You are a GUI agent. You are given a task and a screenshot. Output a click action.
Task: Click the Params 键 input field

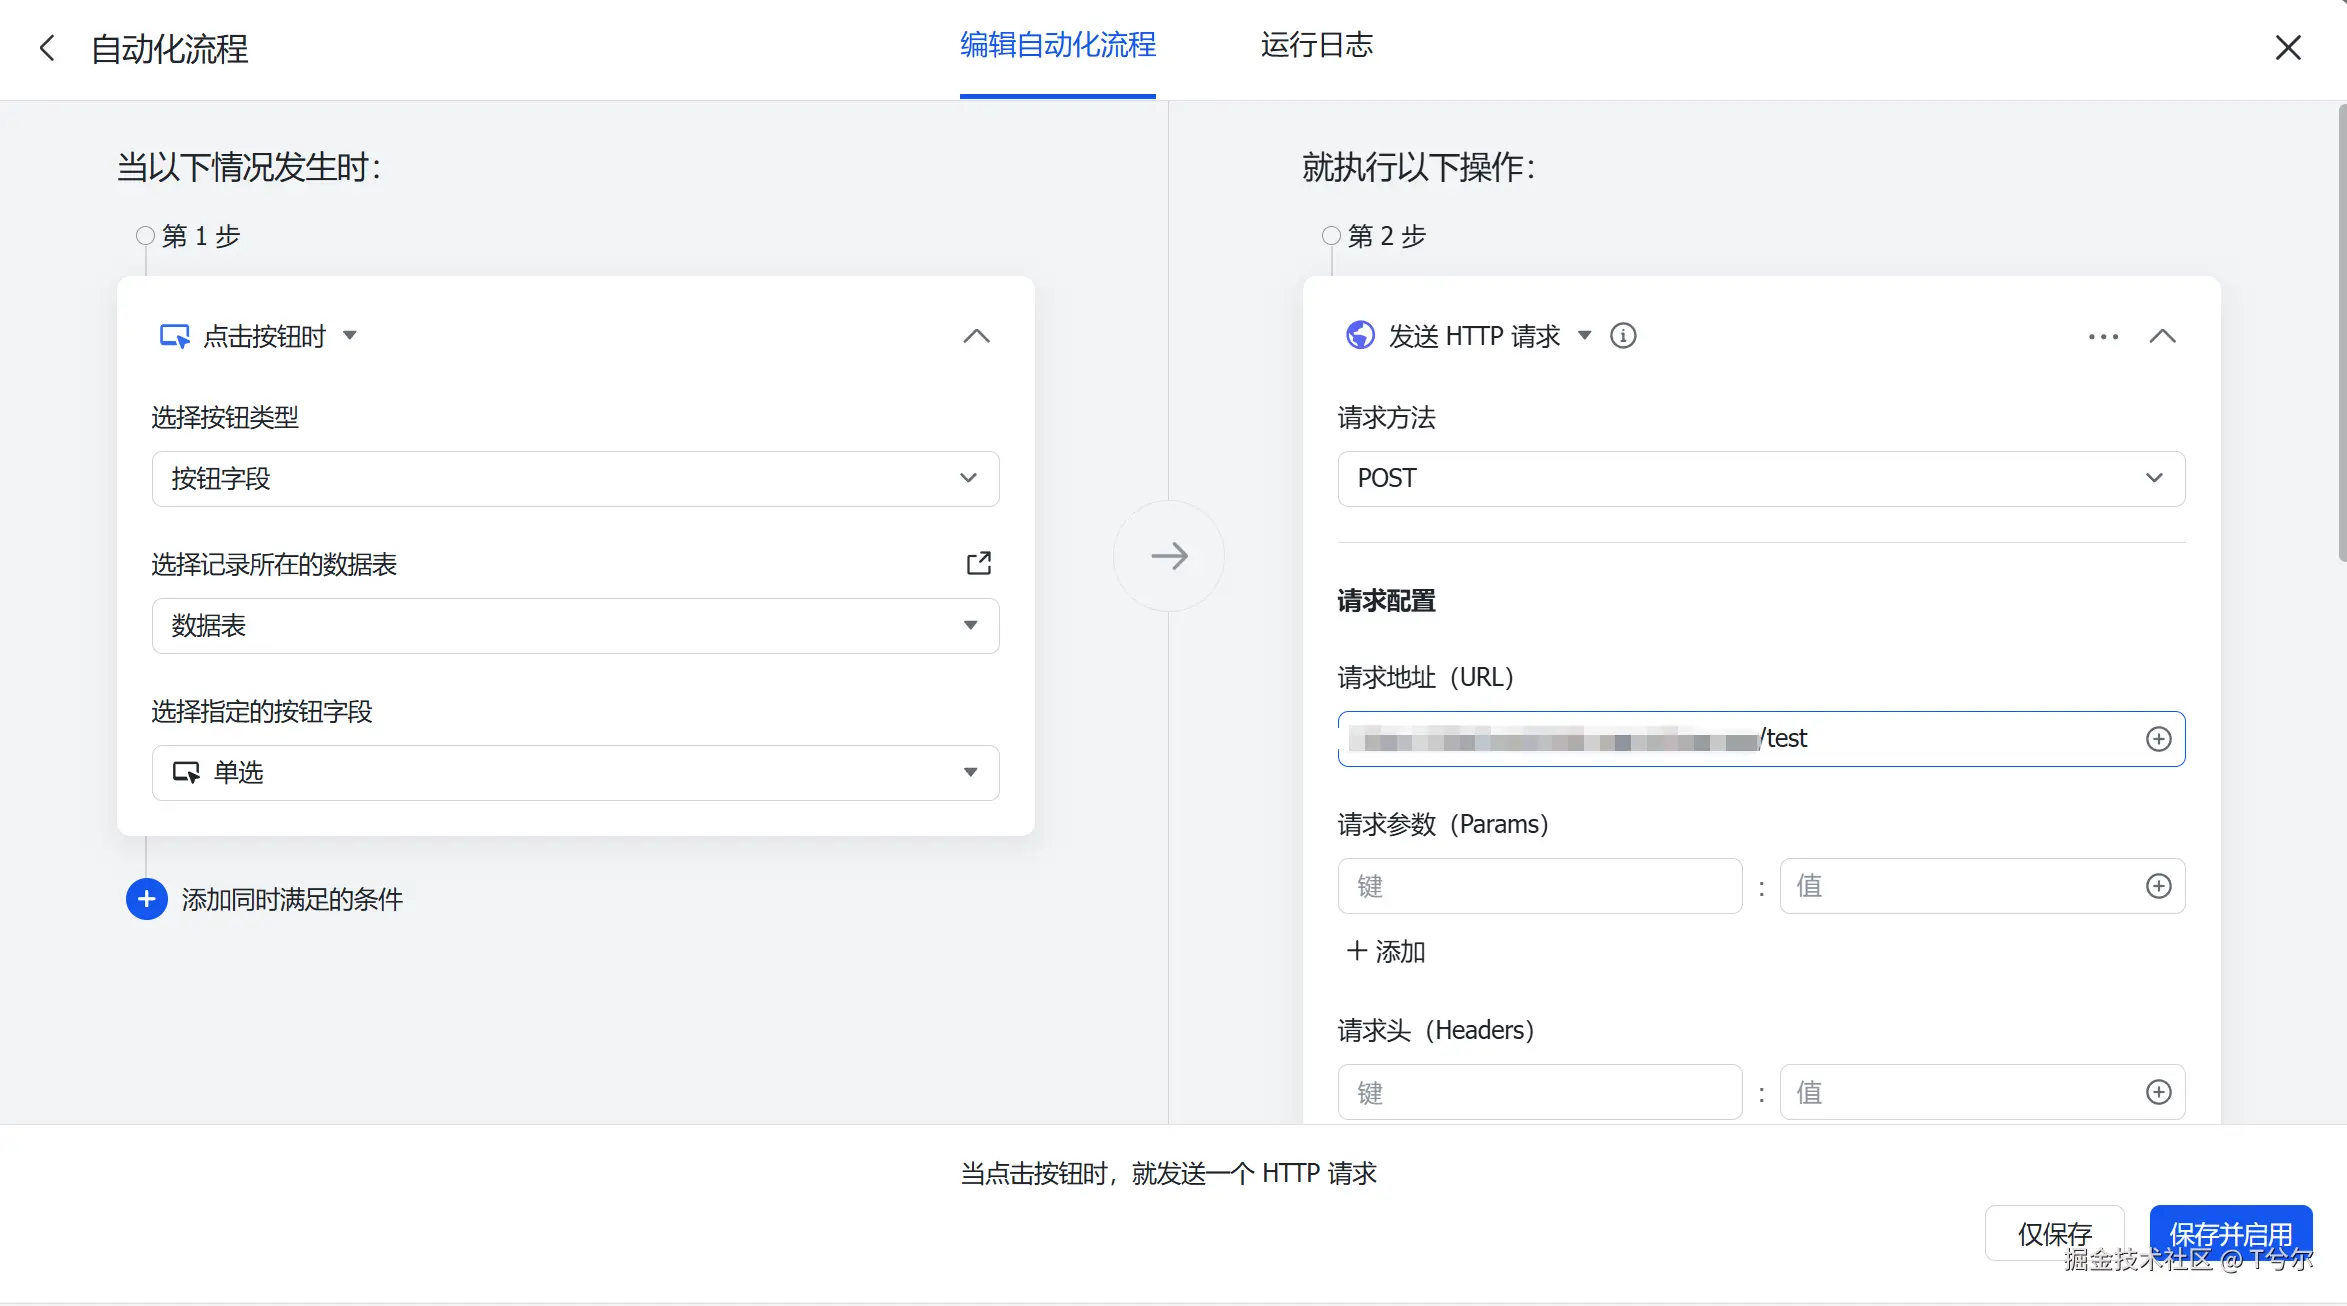click(1539, 886)
